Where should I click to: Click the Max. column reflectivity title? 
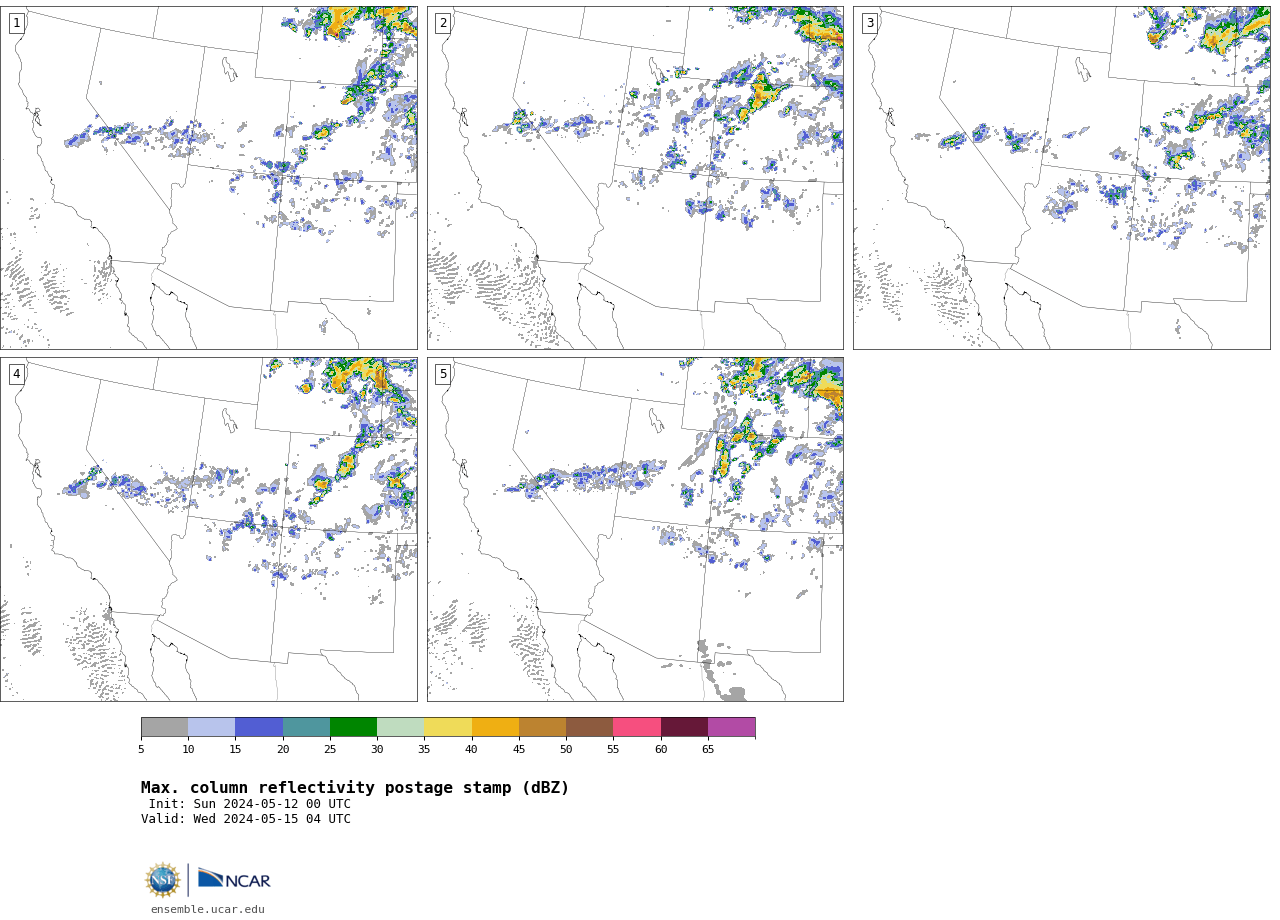355,788
